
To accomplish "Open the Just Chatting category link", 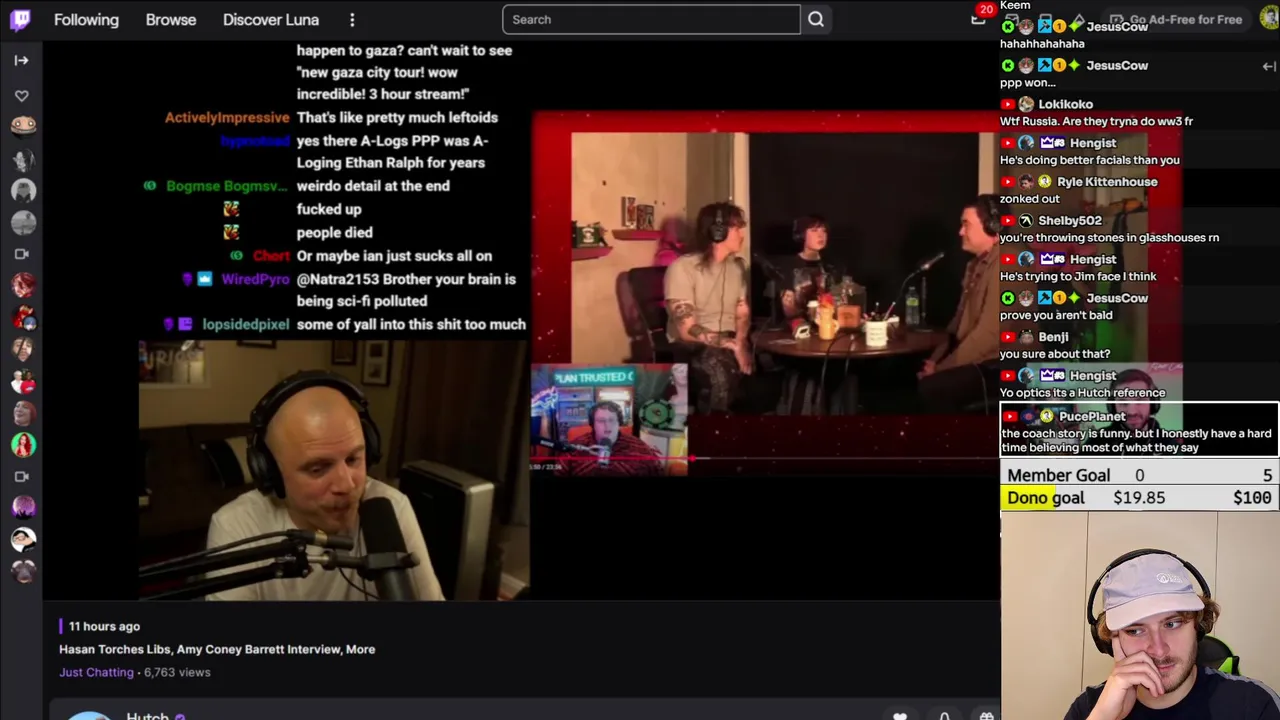I will 96,672.
